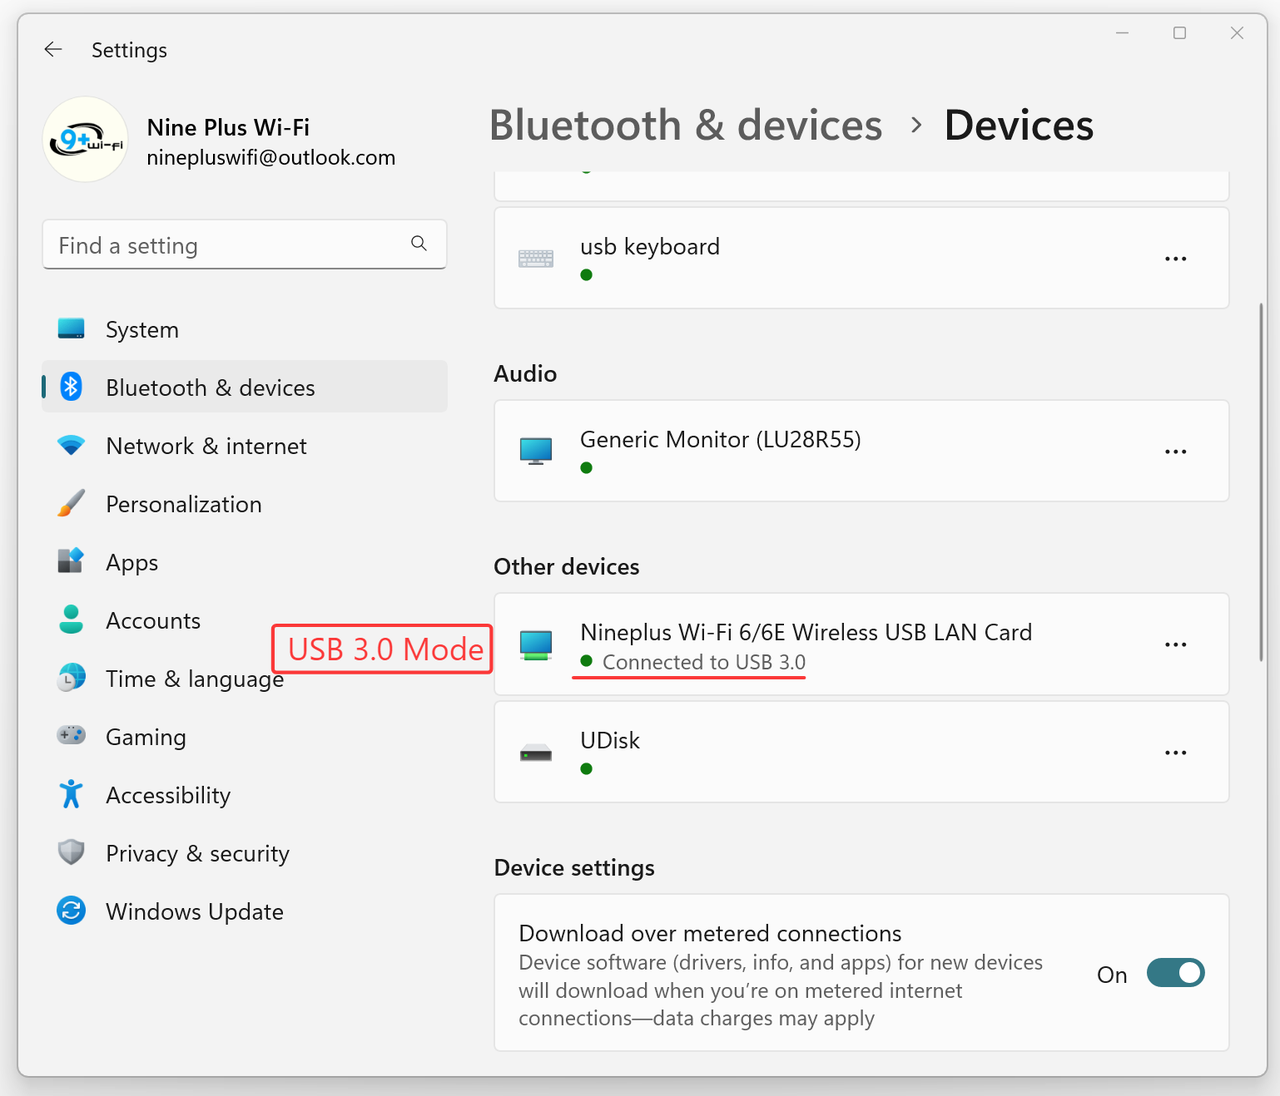Select the UDisk device name

pyautogui.click(x=610, y=741)
